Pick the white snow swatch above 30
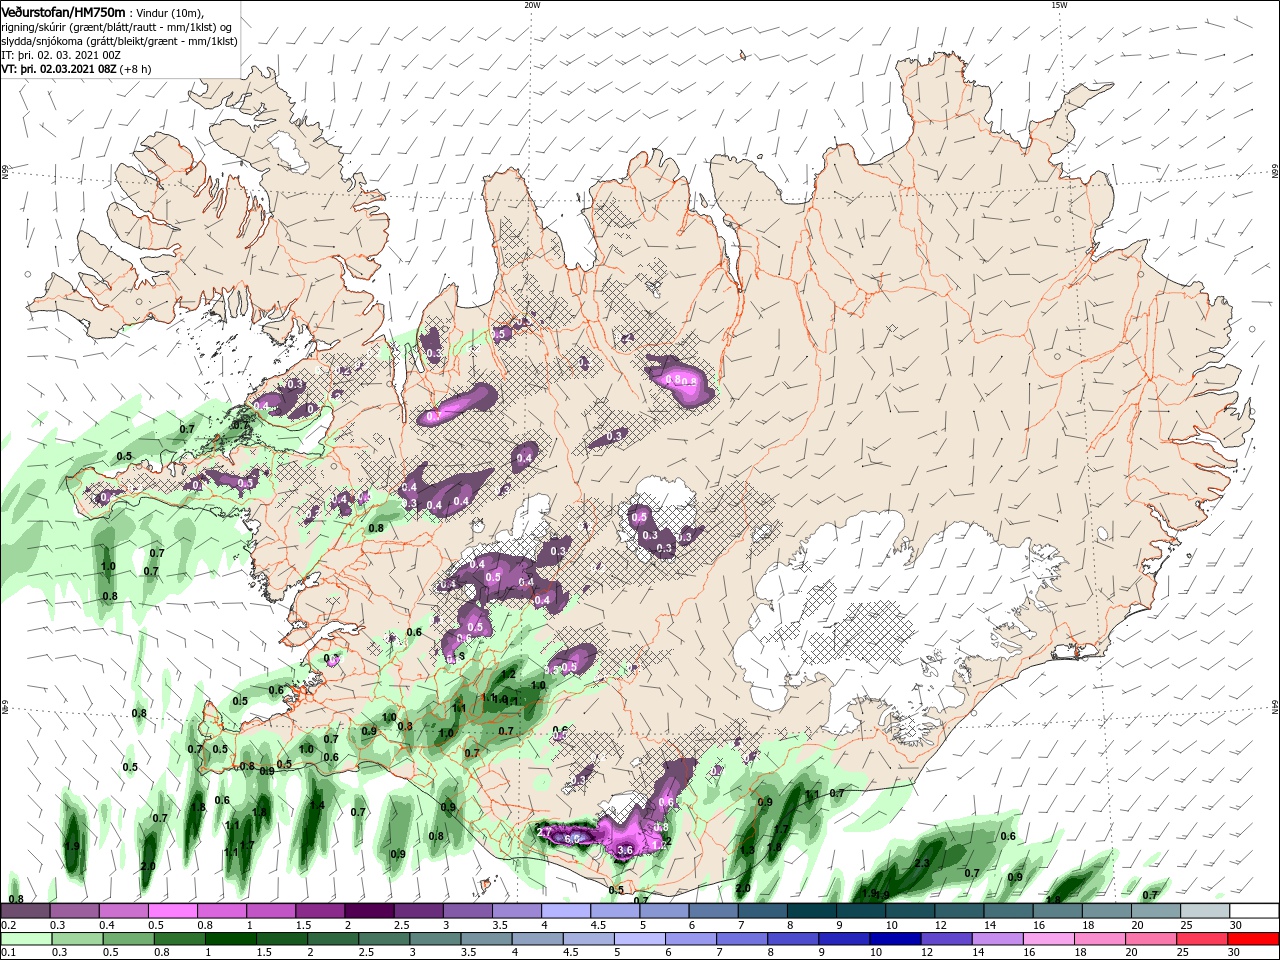Screen dimensions: 1280x960 [x=1255, y=911]
